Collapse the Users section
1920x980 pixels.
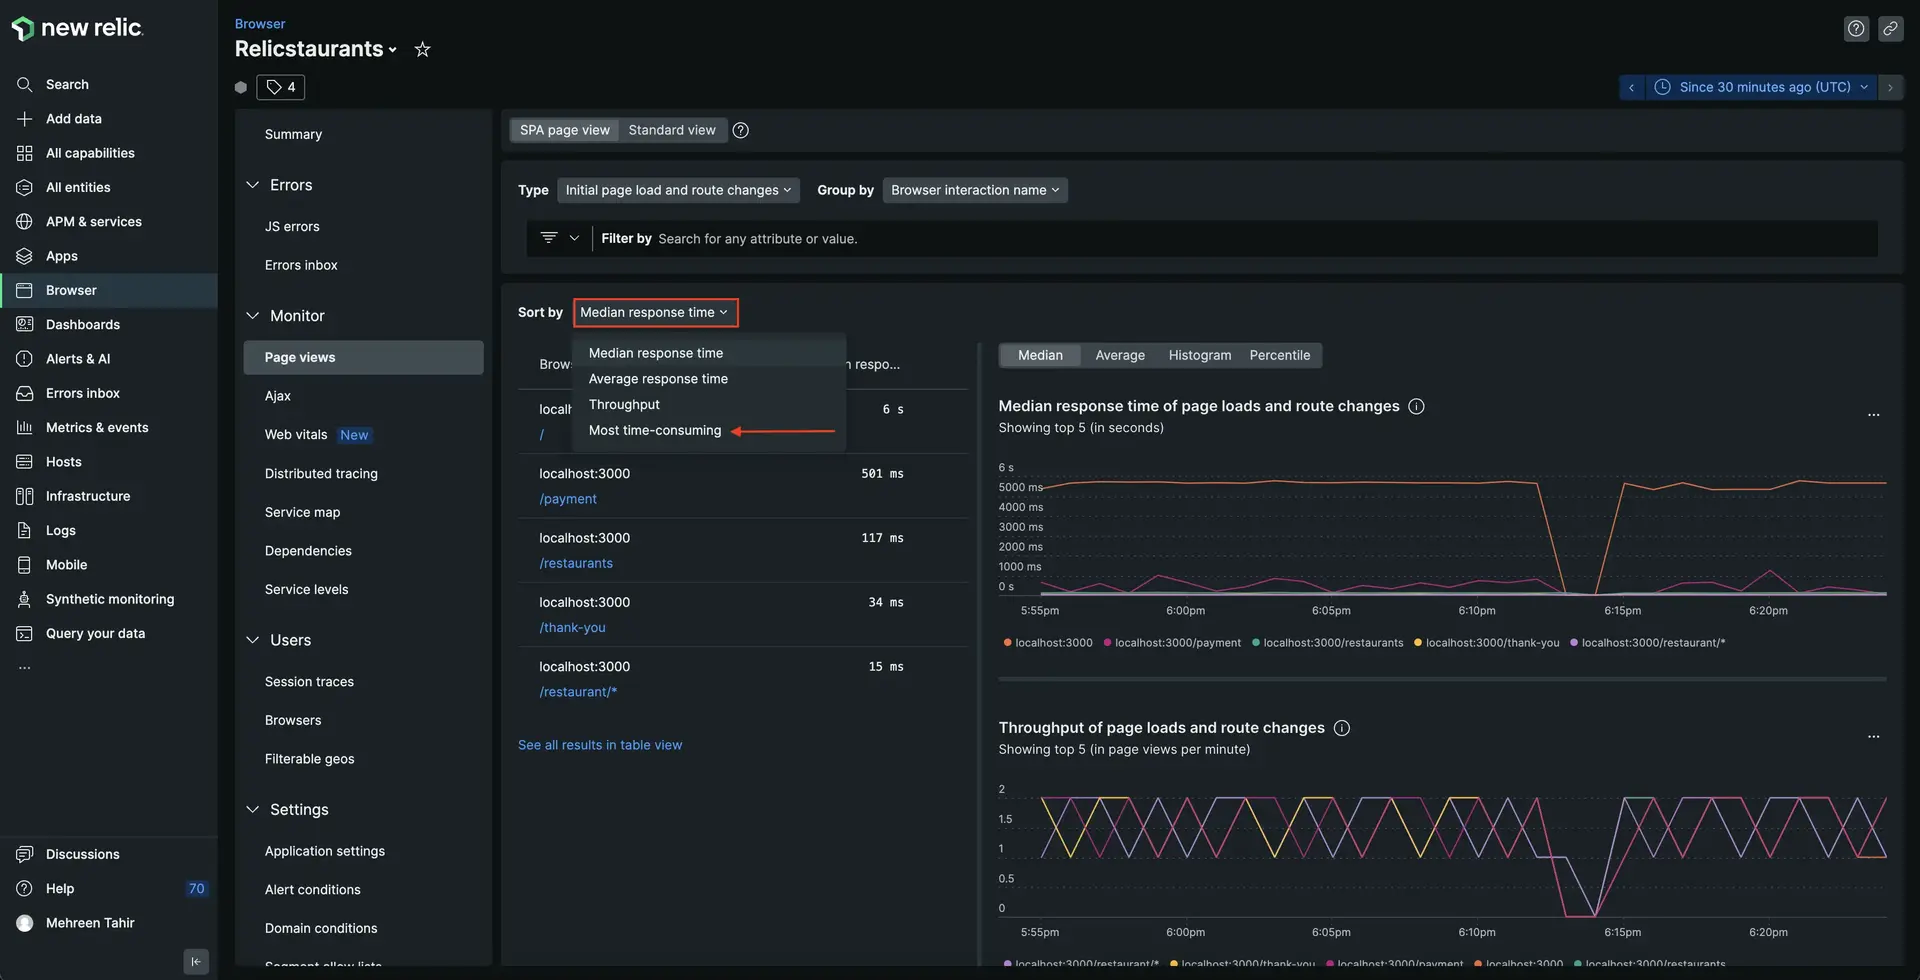click(x=252, y=640)
